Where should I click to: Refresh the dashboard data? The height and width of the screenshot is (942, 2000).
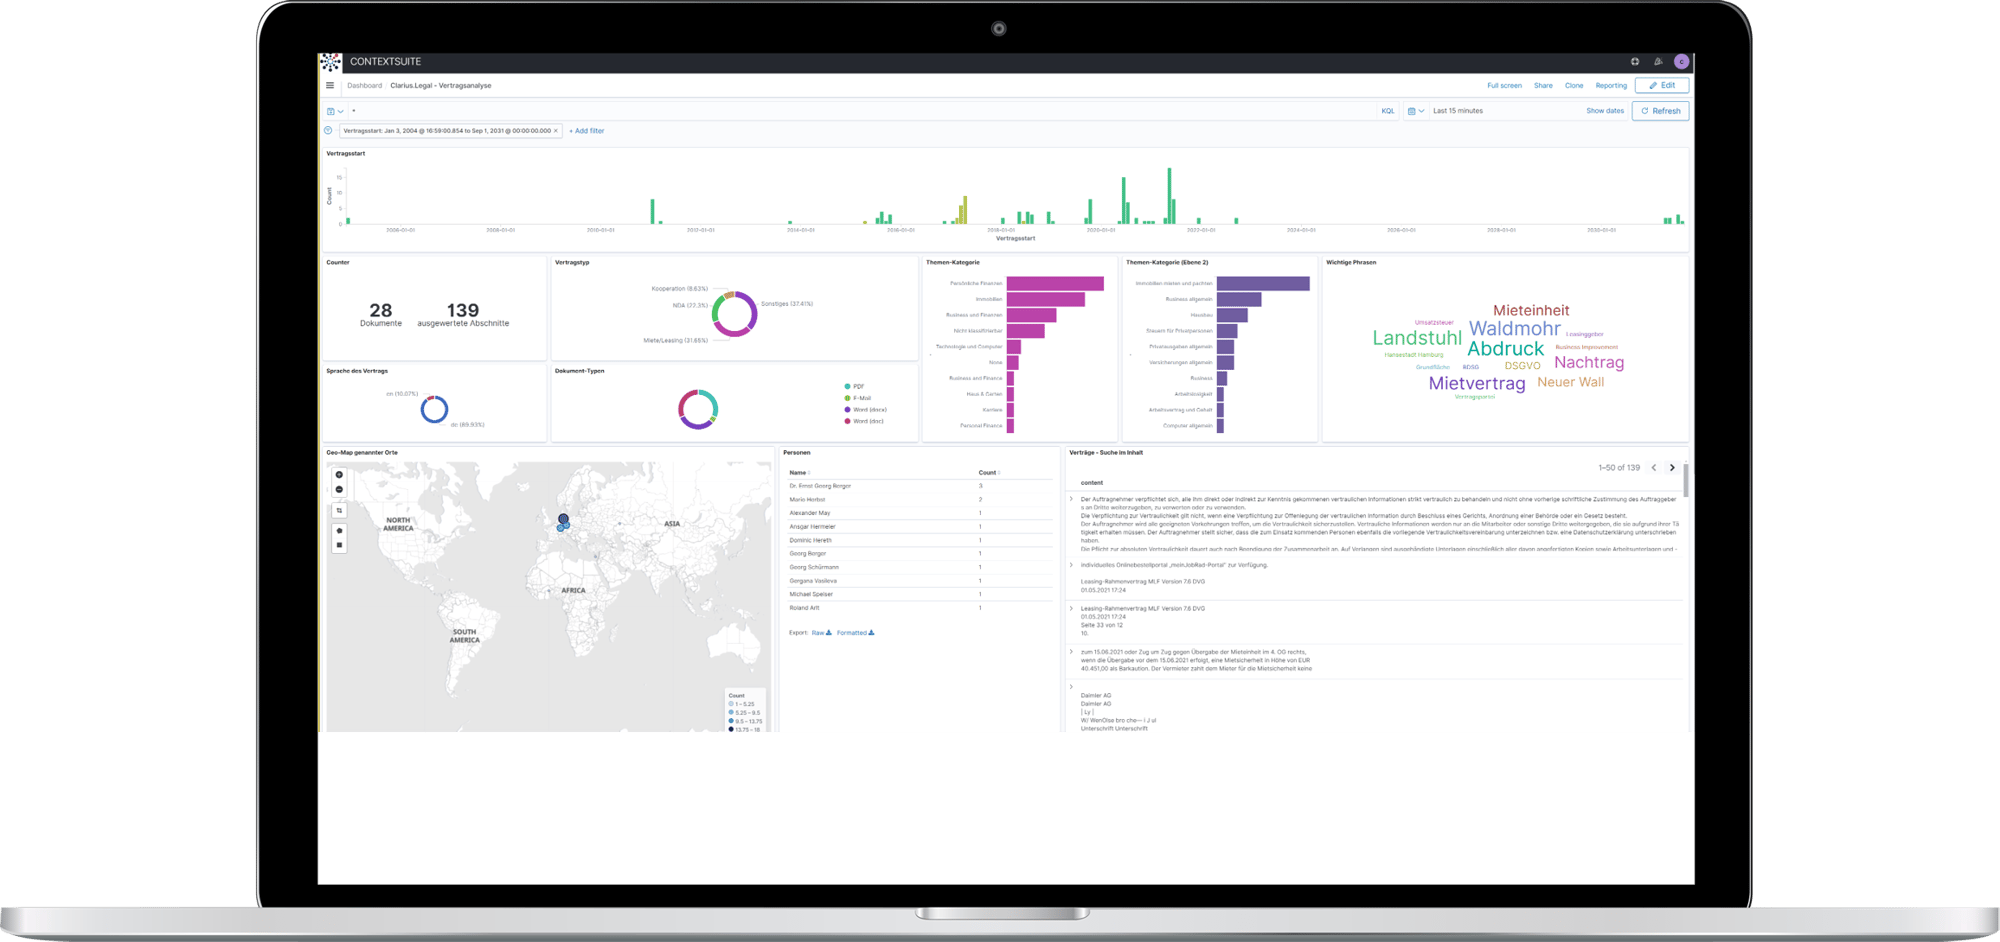(1660, 111)
